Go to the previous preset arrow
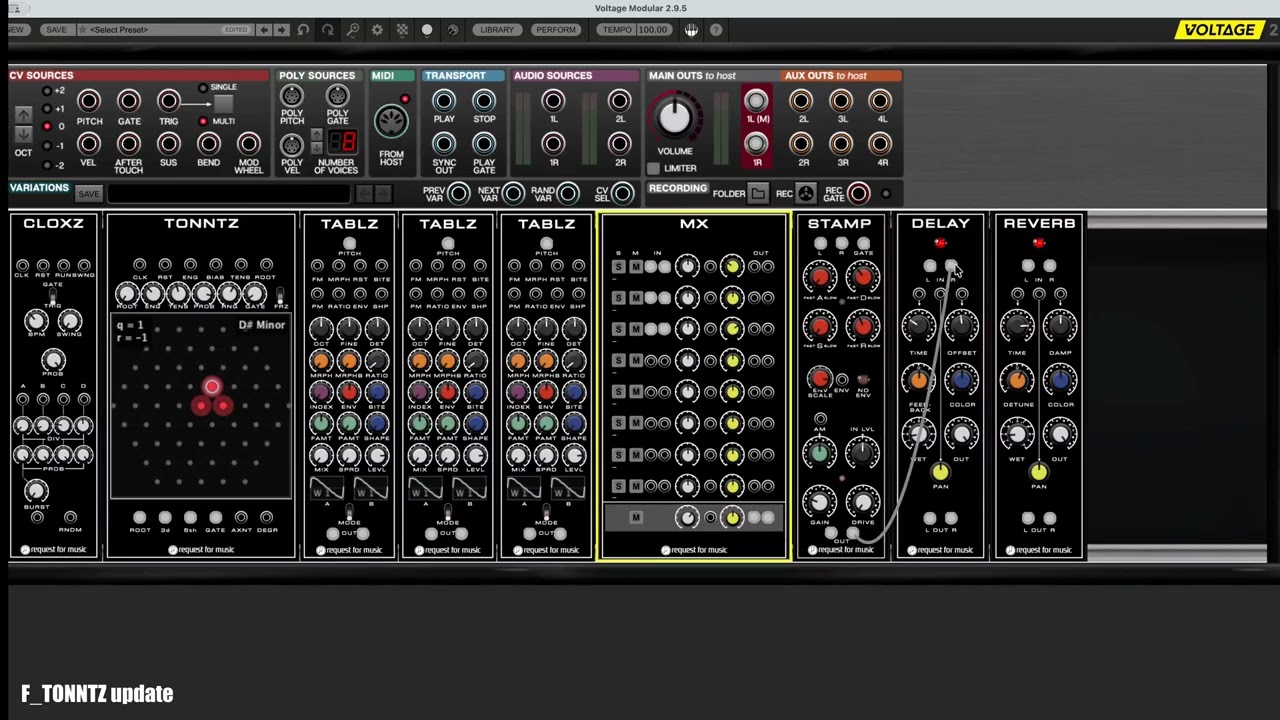Viewport: 1280px width, 720px height. coord(264,30)
